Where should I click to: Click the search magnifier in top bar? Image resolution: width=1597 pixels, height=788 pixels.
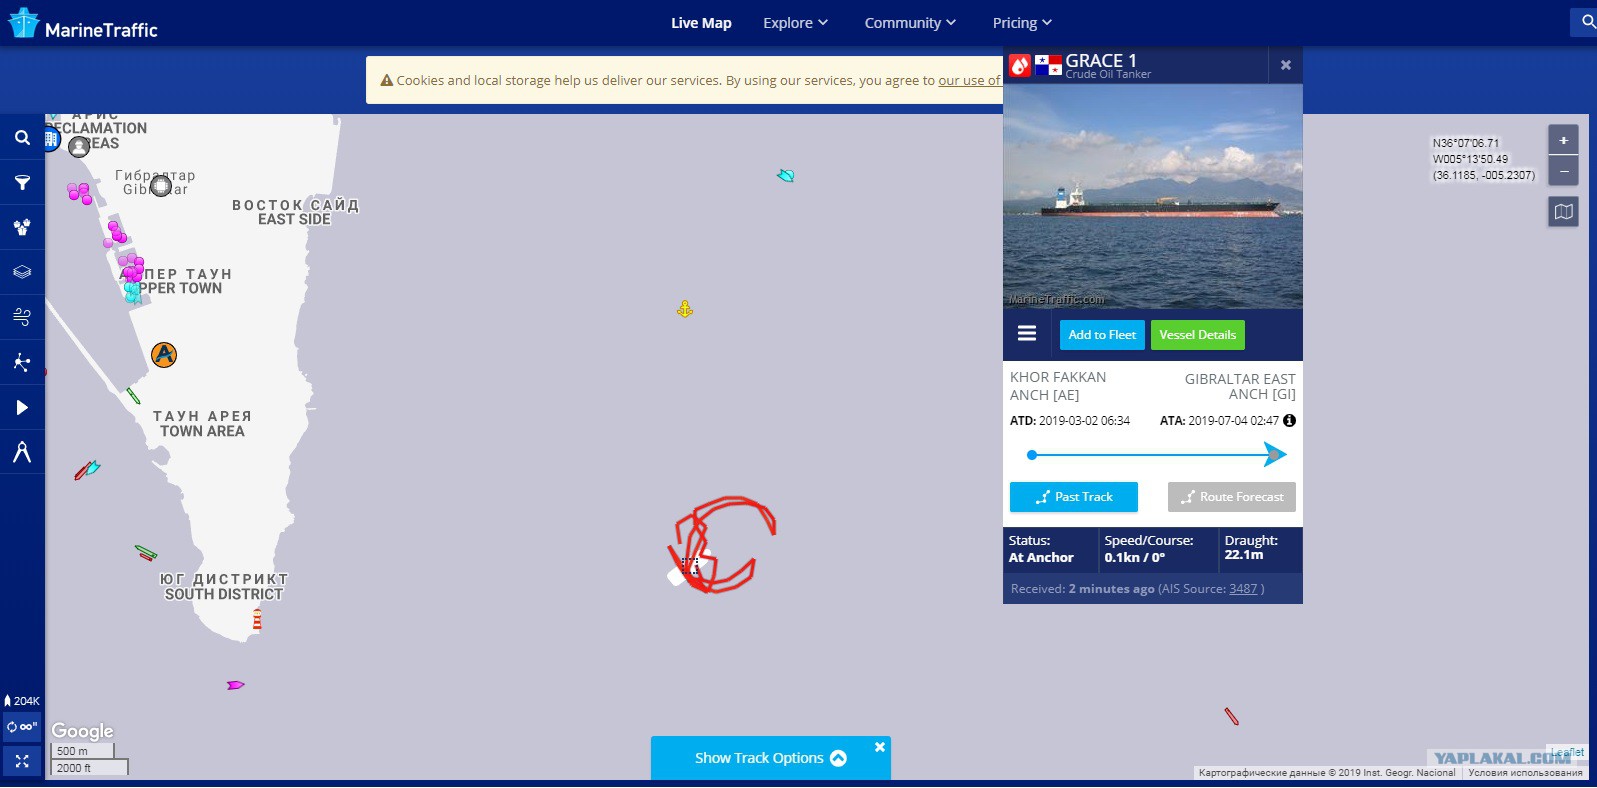[1588, 21]
